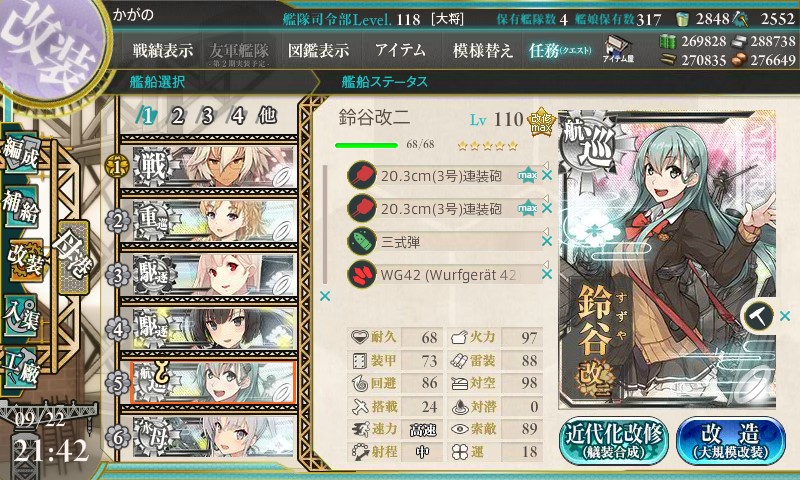Select the 水母 ship in slot 6
The image size is (800, 480).
[x=209, y=436]
